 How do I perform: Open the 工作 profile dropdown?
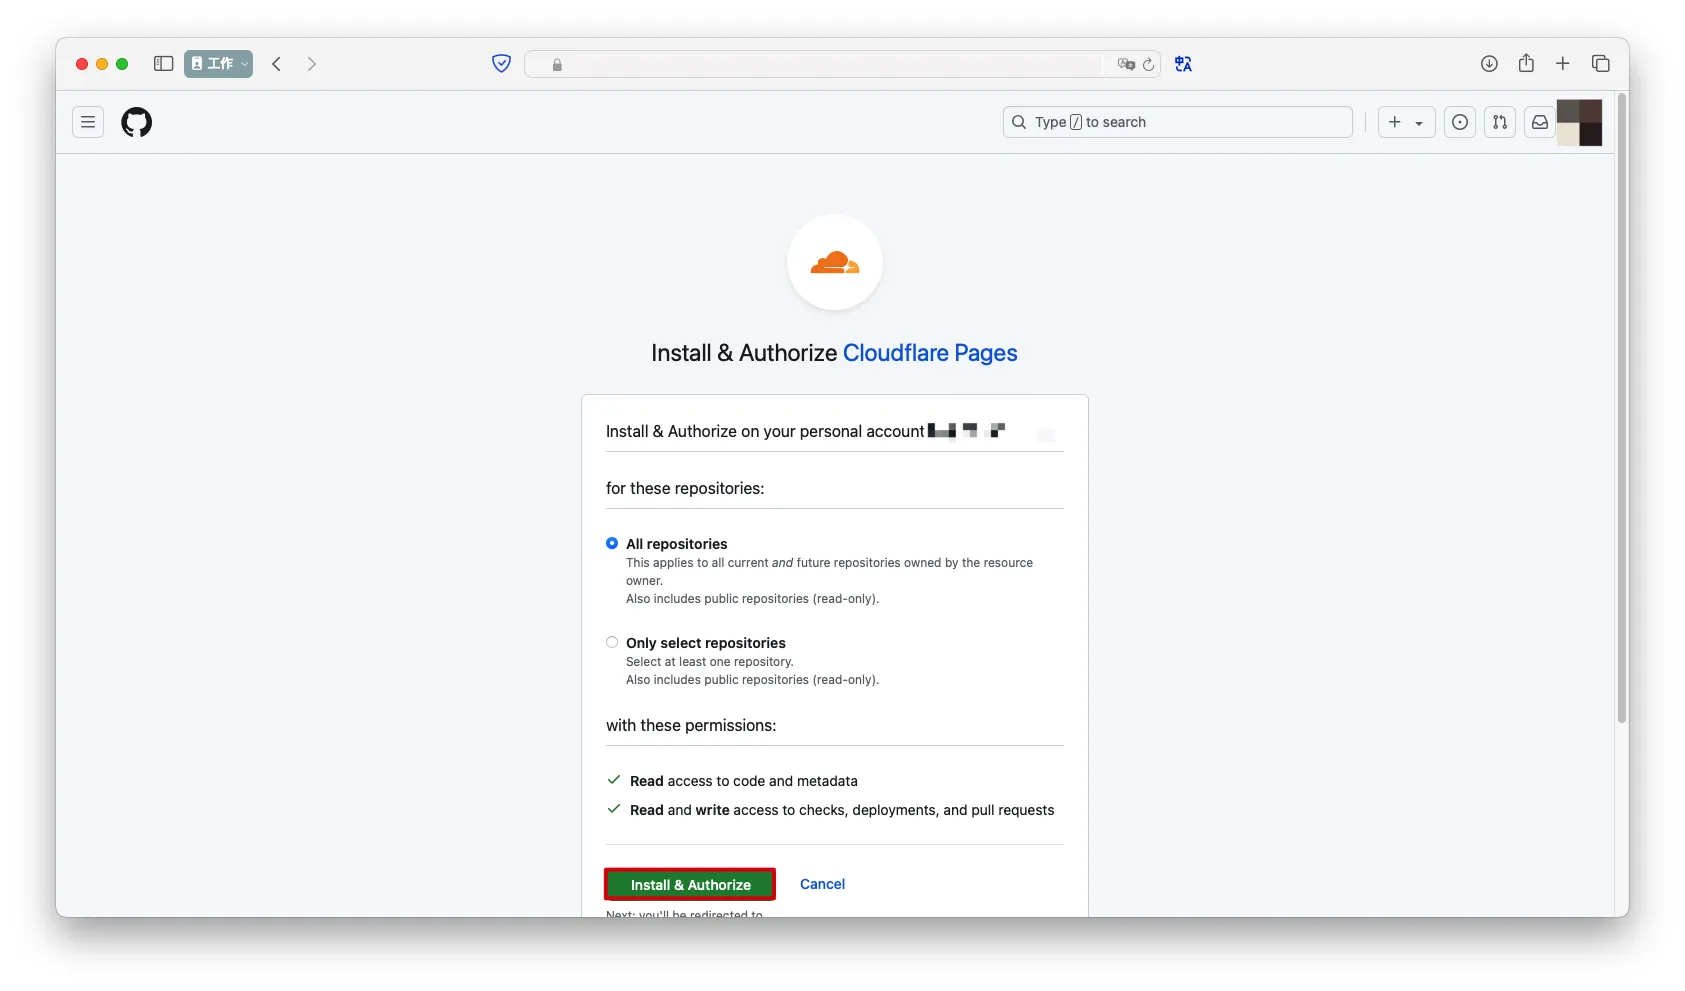pyautogui.click(x=218, y=64)
